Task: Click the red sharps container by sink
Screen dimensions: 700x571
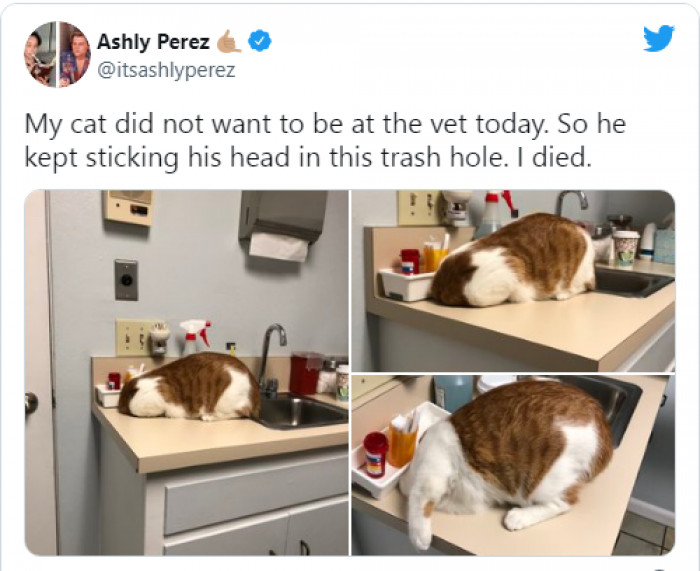Action: (306, 374)
